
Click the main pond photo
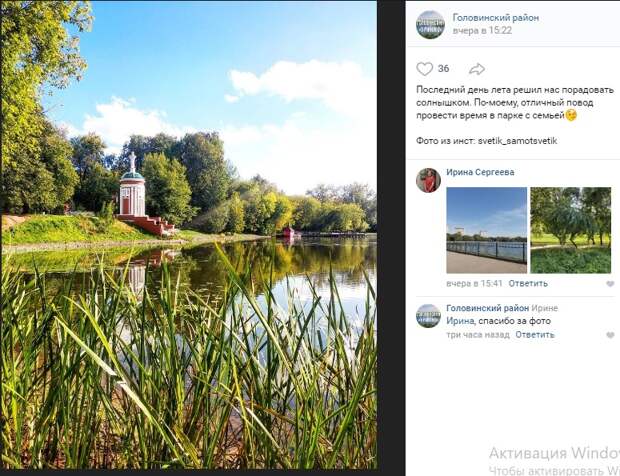(189, 235)
